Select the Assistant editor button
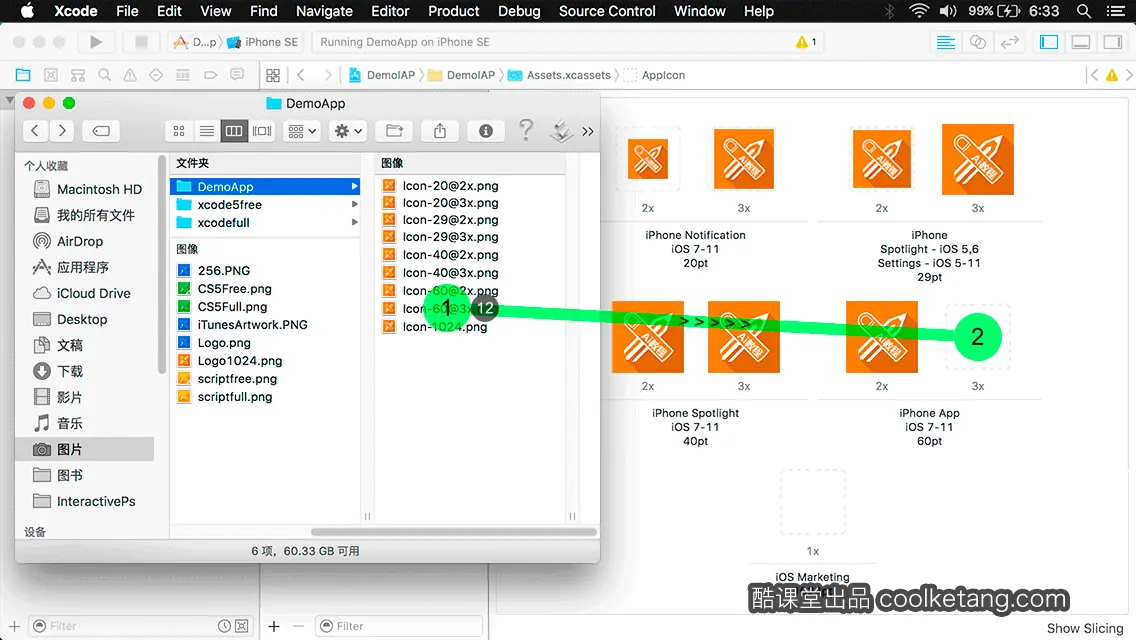 (x=977, y=42)
